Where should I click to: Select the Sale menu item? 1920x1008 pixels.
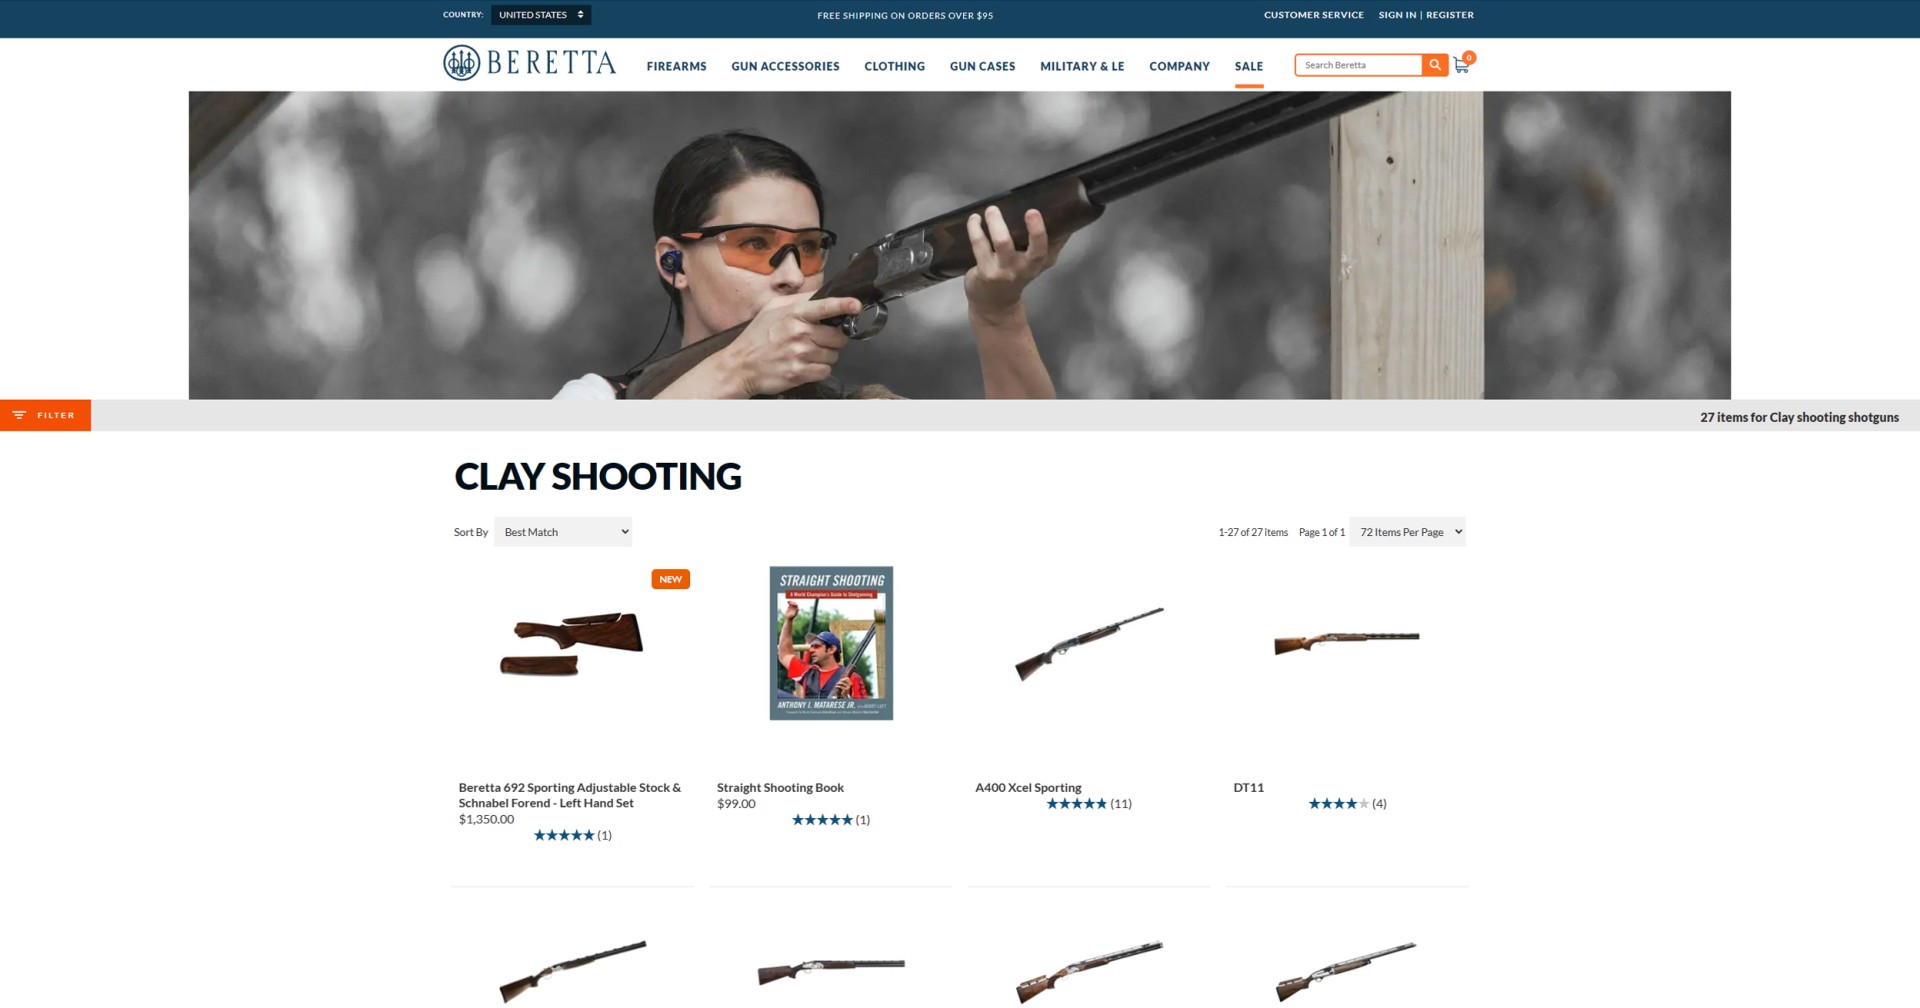point(1248,67)
